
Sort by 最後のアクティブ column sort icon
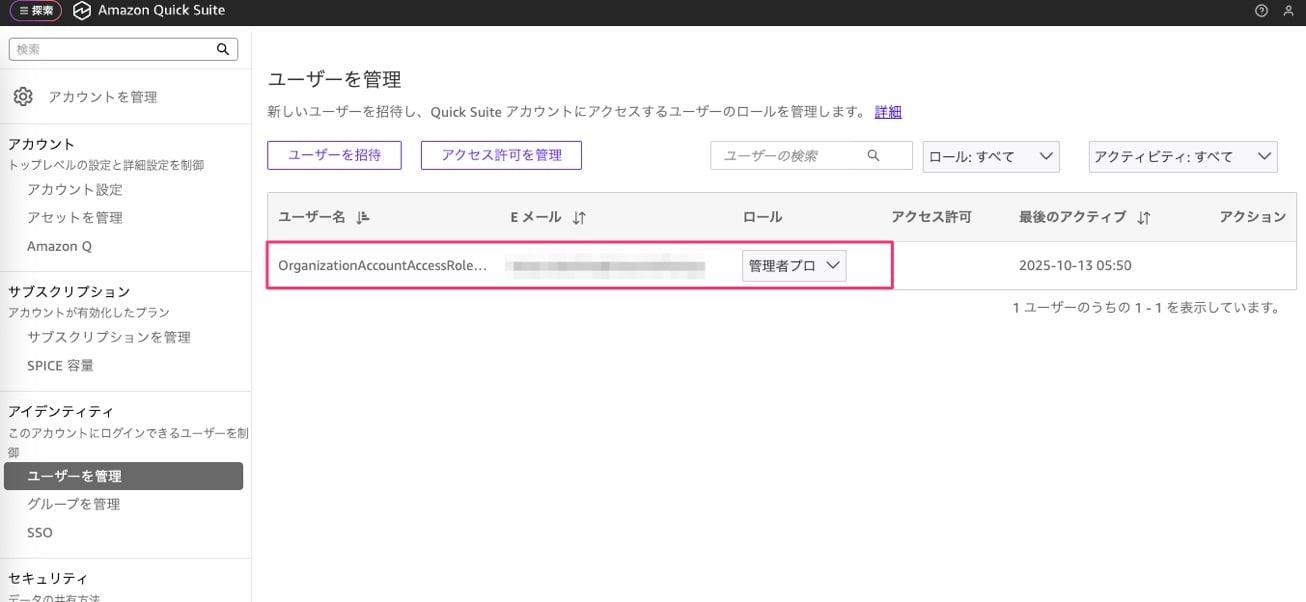coord(1144,217)
